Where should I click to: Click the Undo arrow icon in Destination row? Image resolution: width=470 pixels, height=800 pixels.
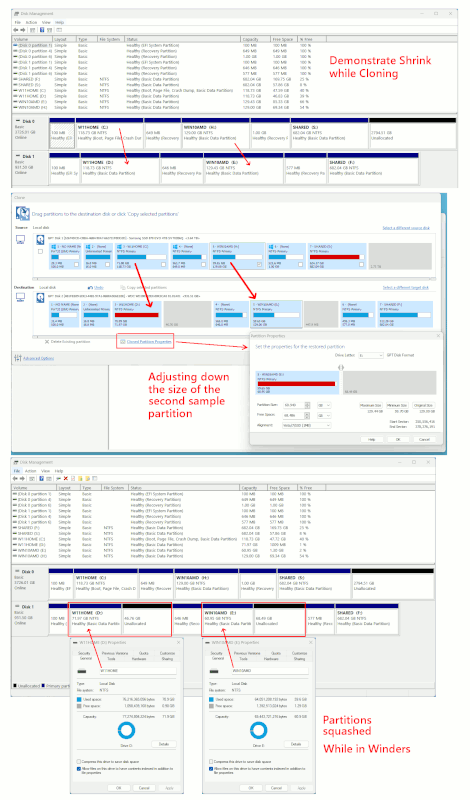click(x=90, y=288)
